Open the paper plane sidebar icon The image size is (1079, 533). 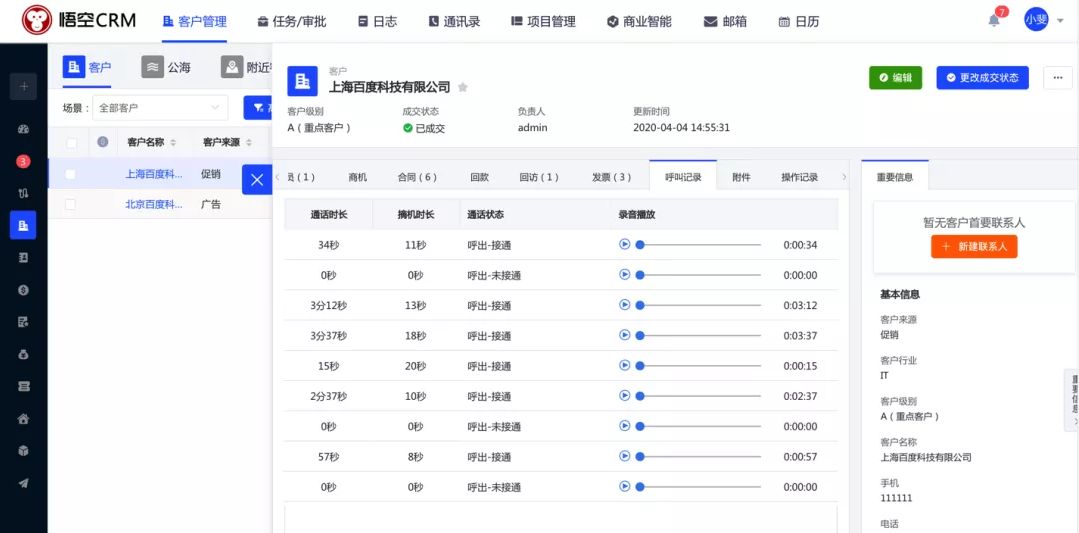(23, 483)
